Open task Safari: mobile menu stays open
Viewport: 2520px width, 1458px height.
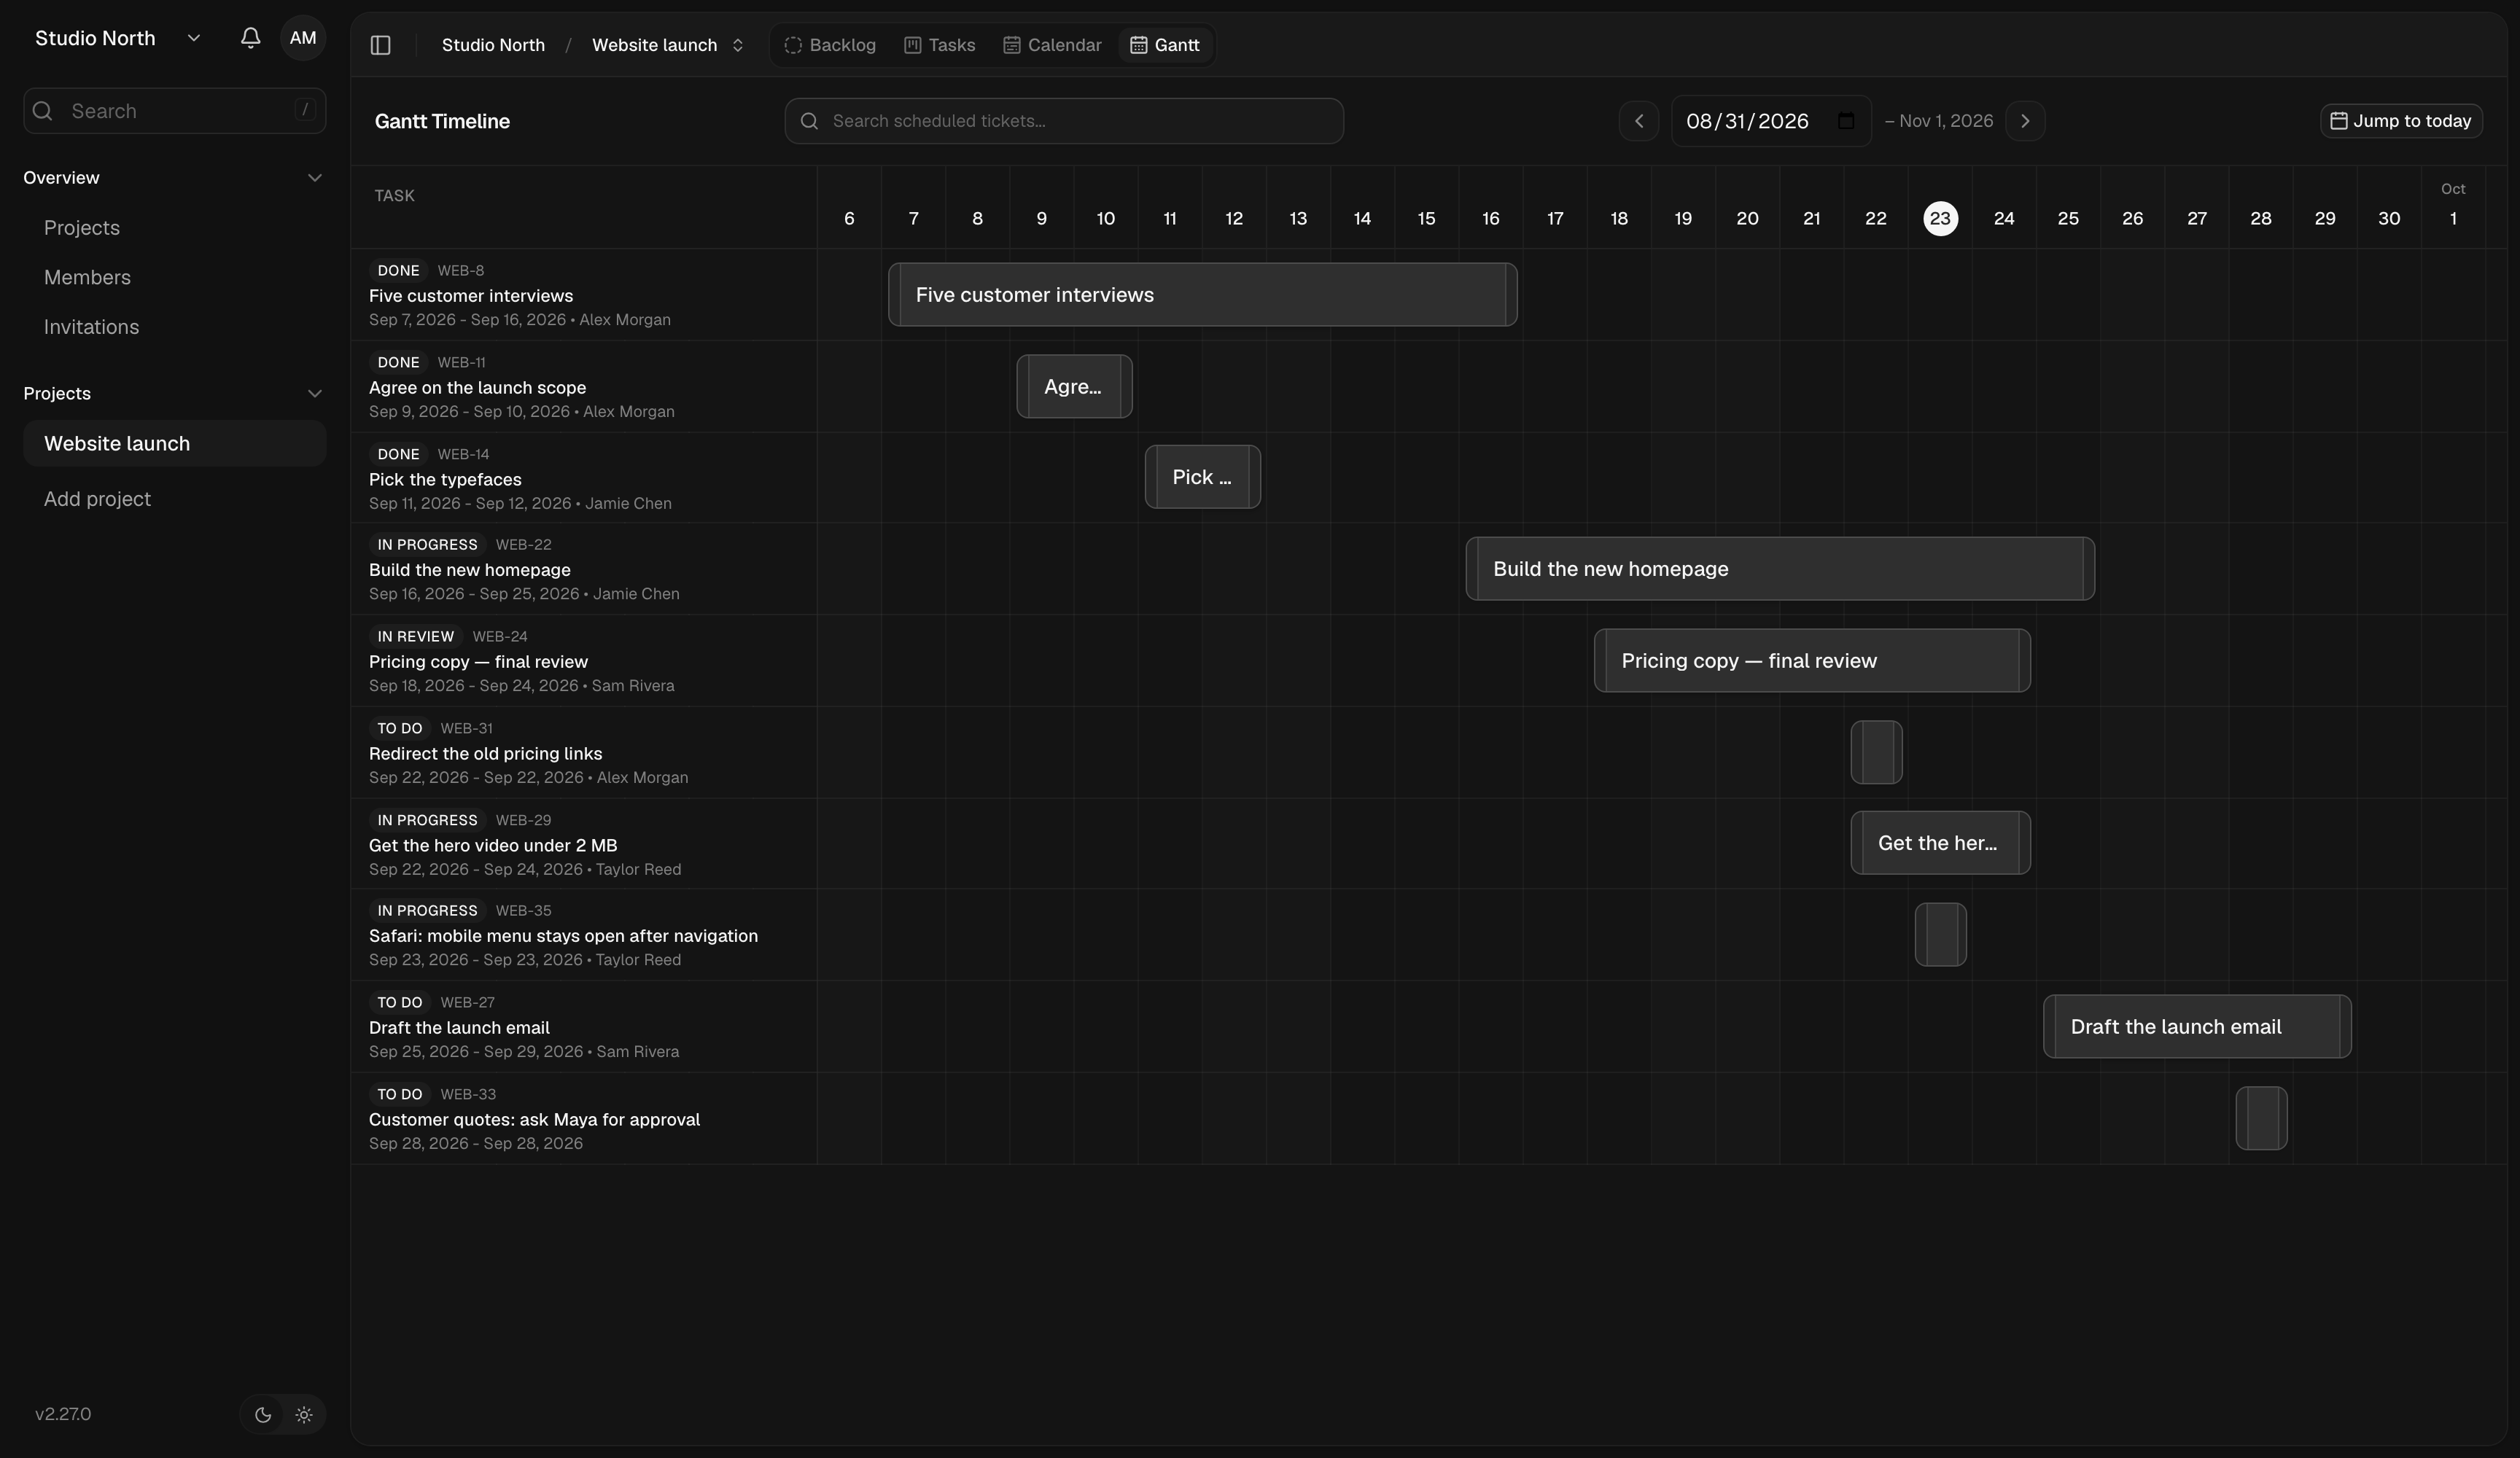tap(563, 936)
